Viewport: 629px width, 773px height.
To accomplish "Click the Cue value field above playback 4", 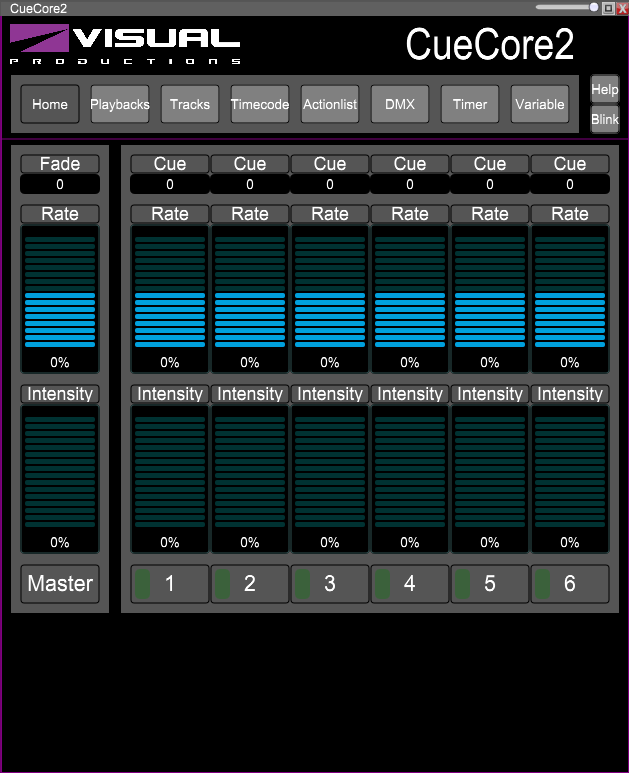I will pyautogui.click(x=410, y=184).
